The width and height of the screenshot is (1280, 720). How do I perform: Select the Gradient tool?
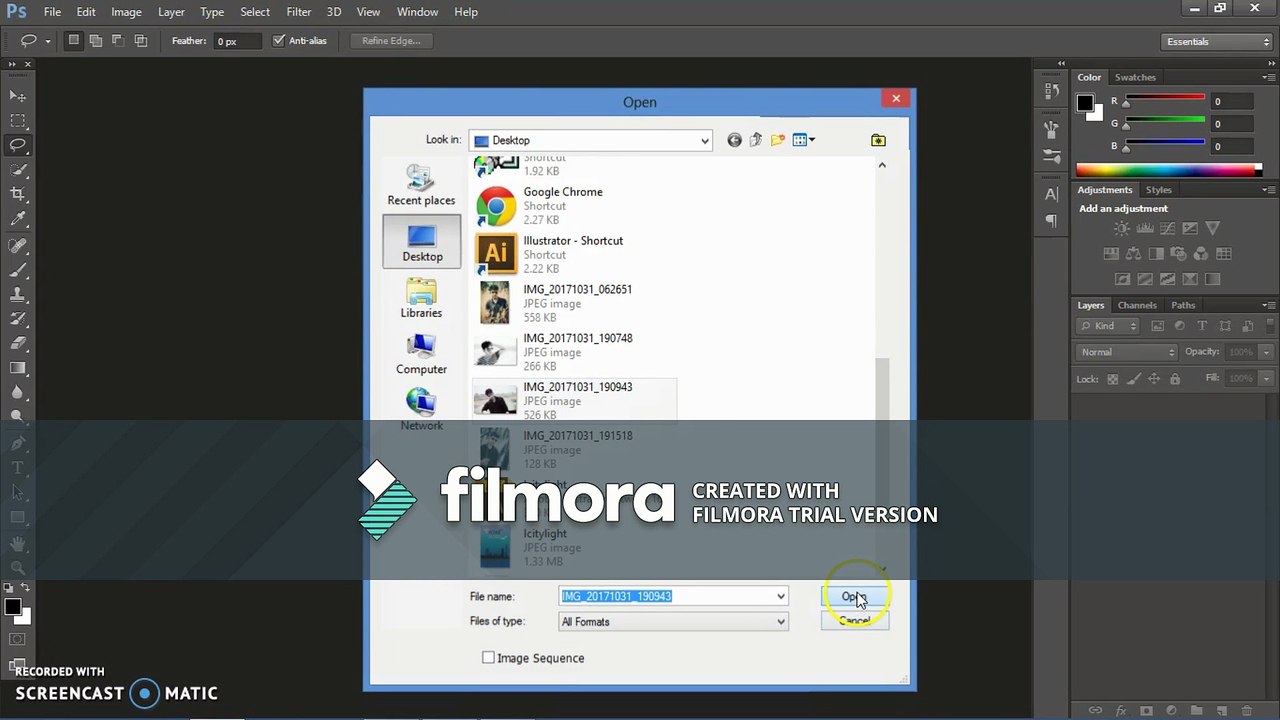(x=18, y=368)
